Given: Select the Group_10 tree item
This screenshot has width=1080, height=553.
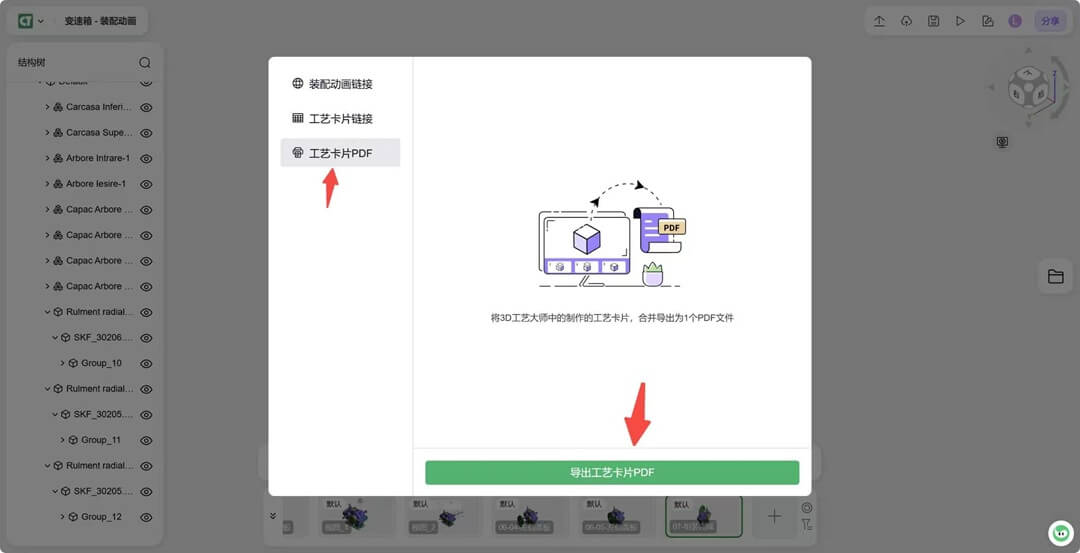Looking at the screenshot, I should point(101,363).
